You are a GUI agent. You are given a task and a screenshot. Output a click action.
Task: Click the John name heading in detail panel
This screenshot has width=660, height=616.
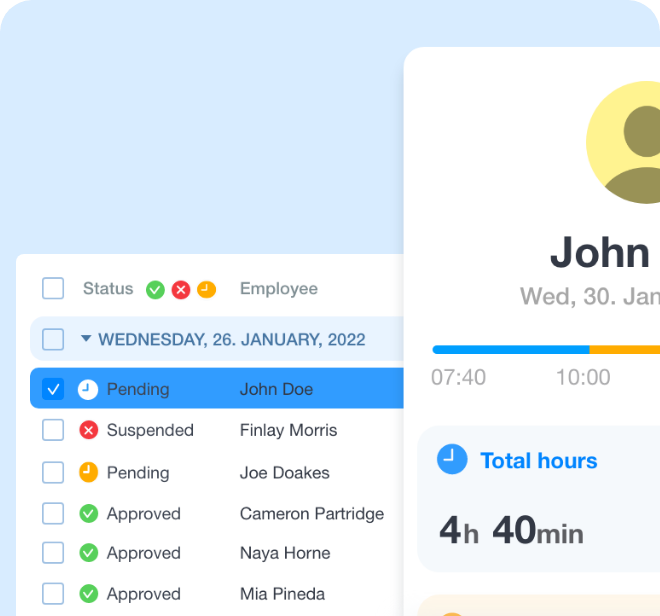coord(600,252)
